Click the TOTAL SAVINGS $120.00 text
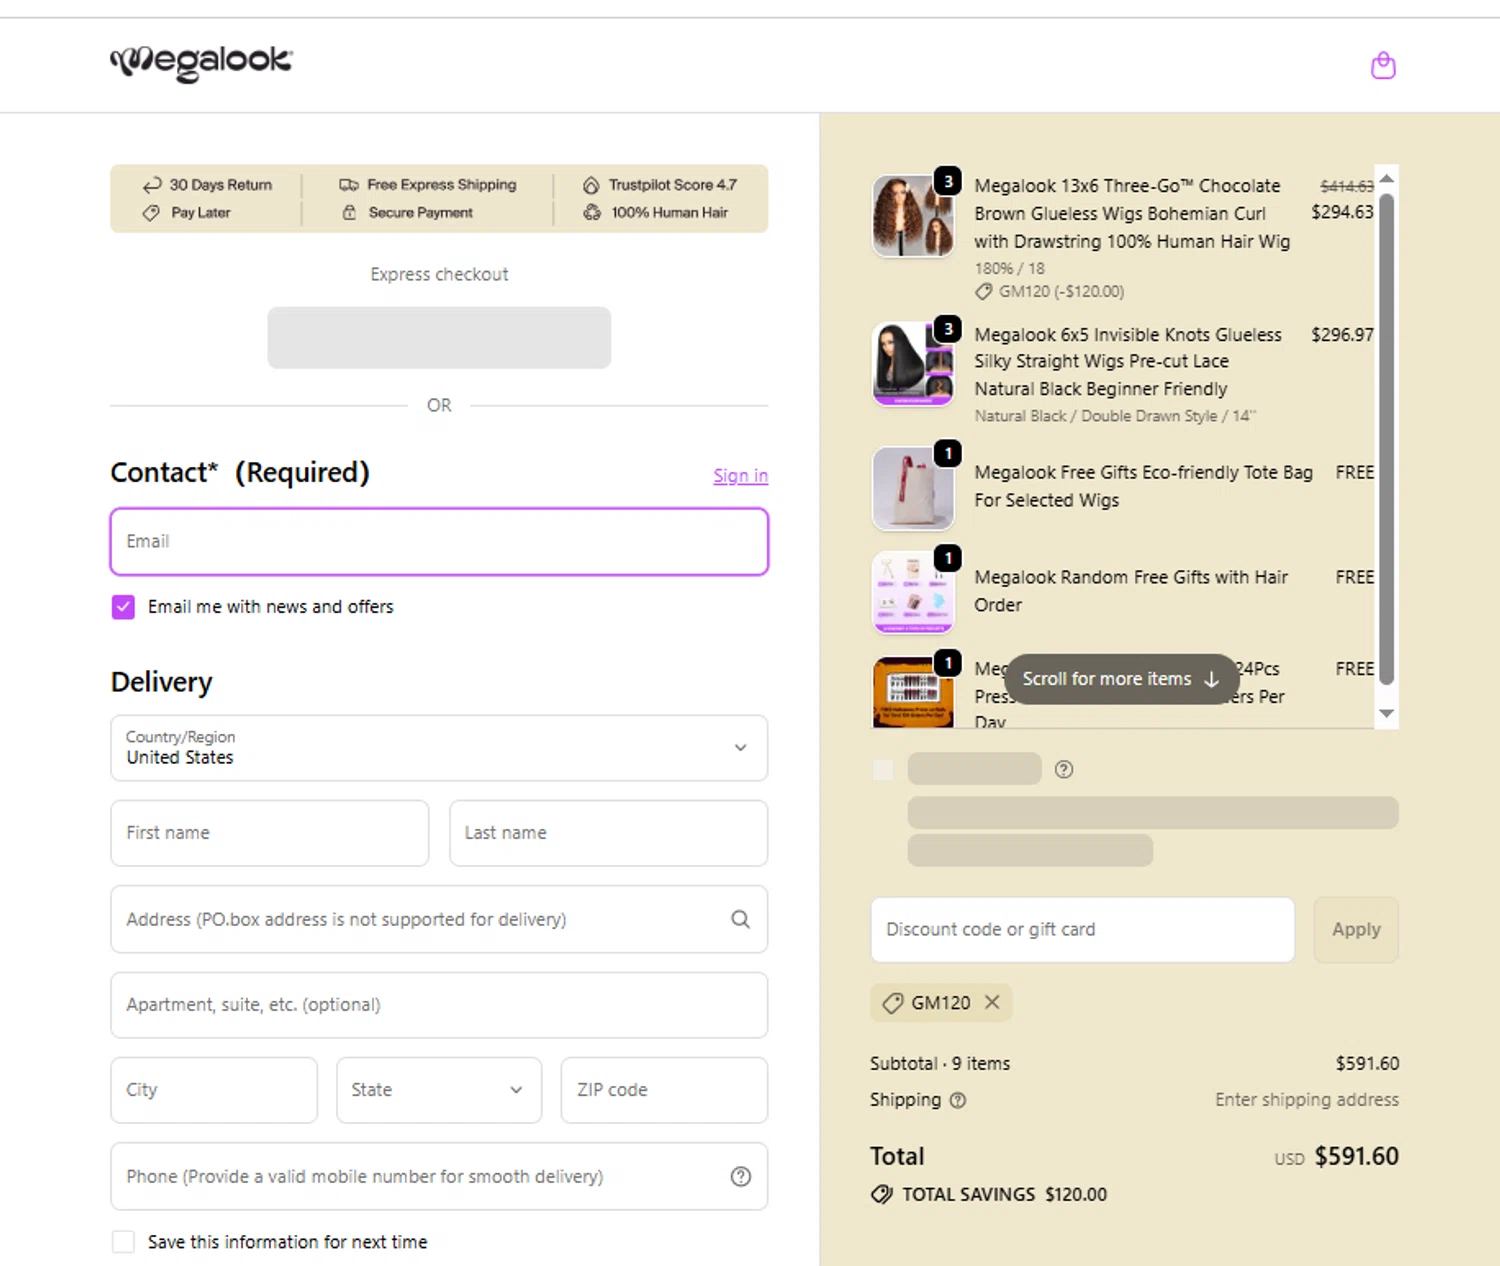 point(1004,1195)
